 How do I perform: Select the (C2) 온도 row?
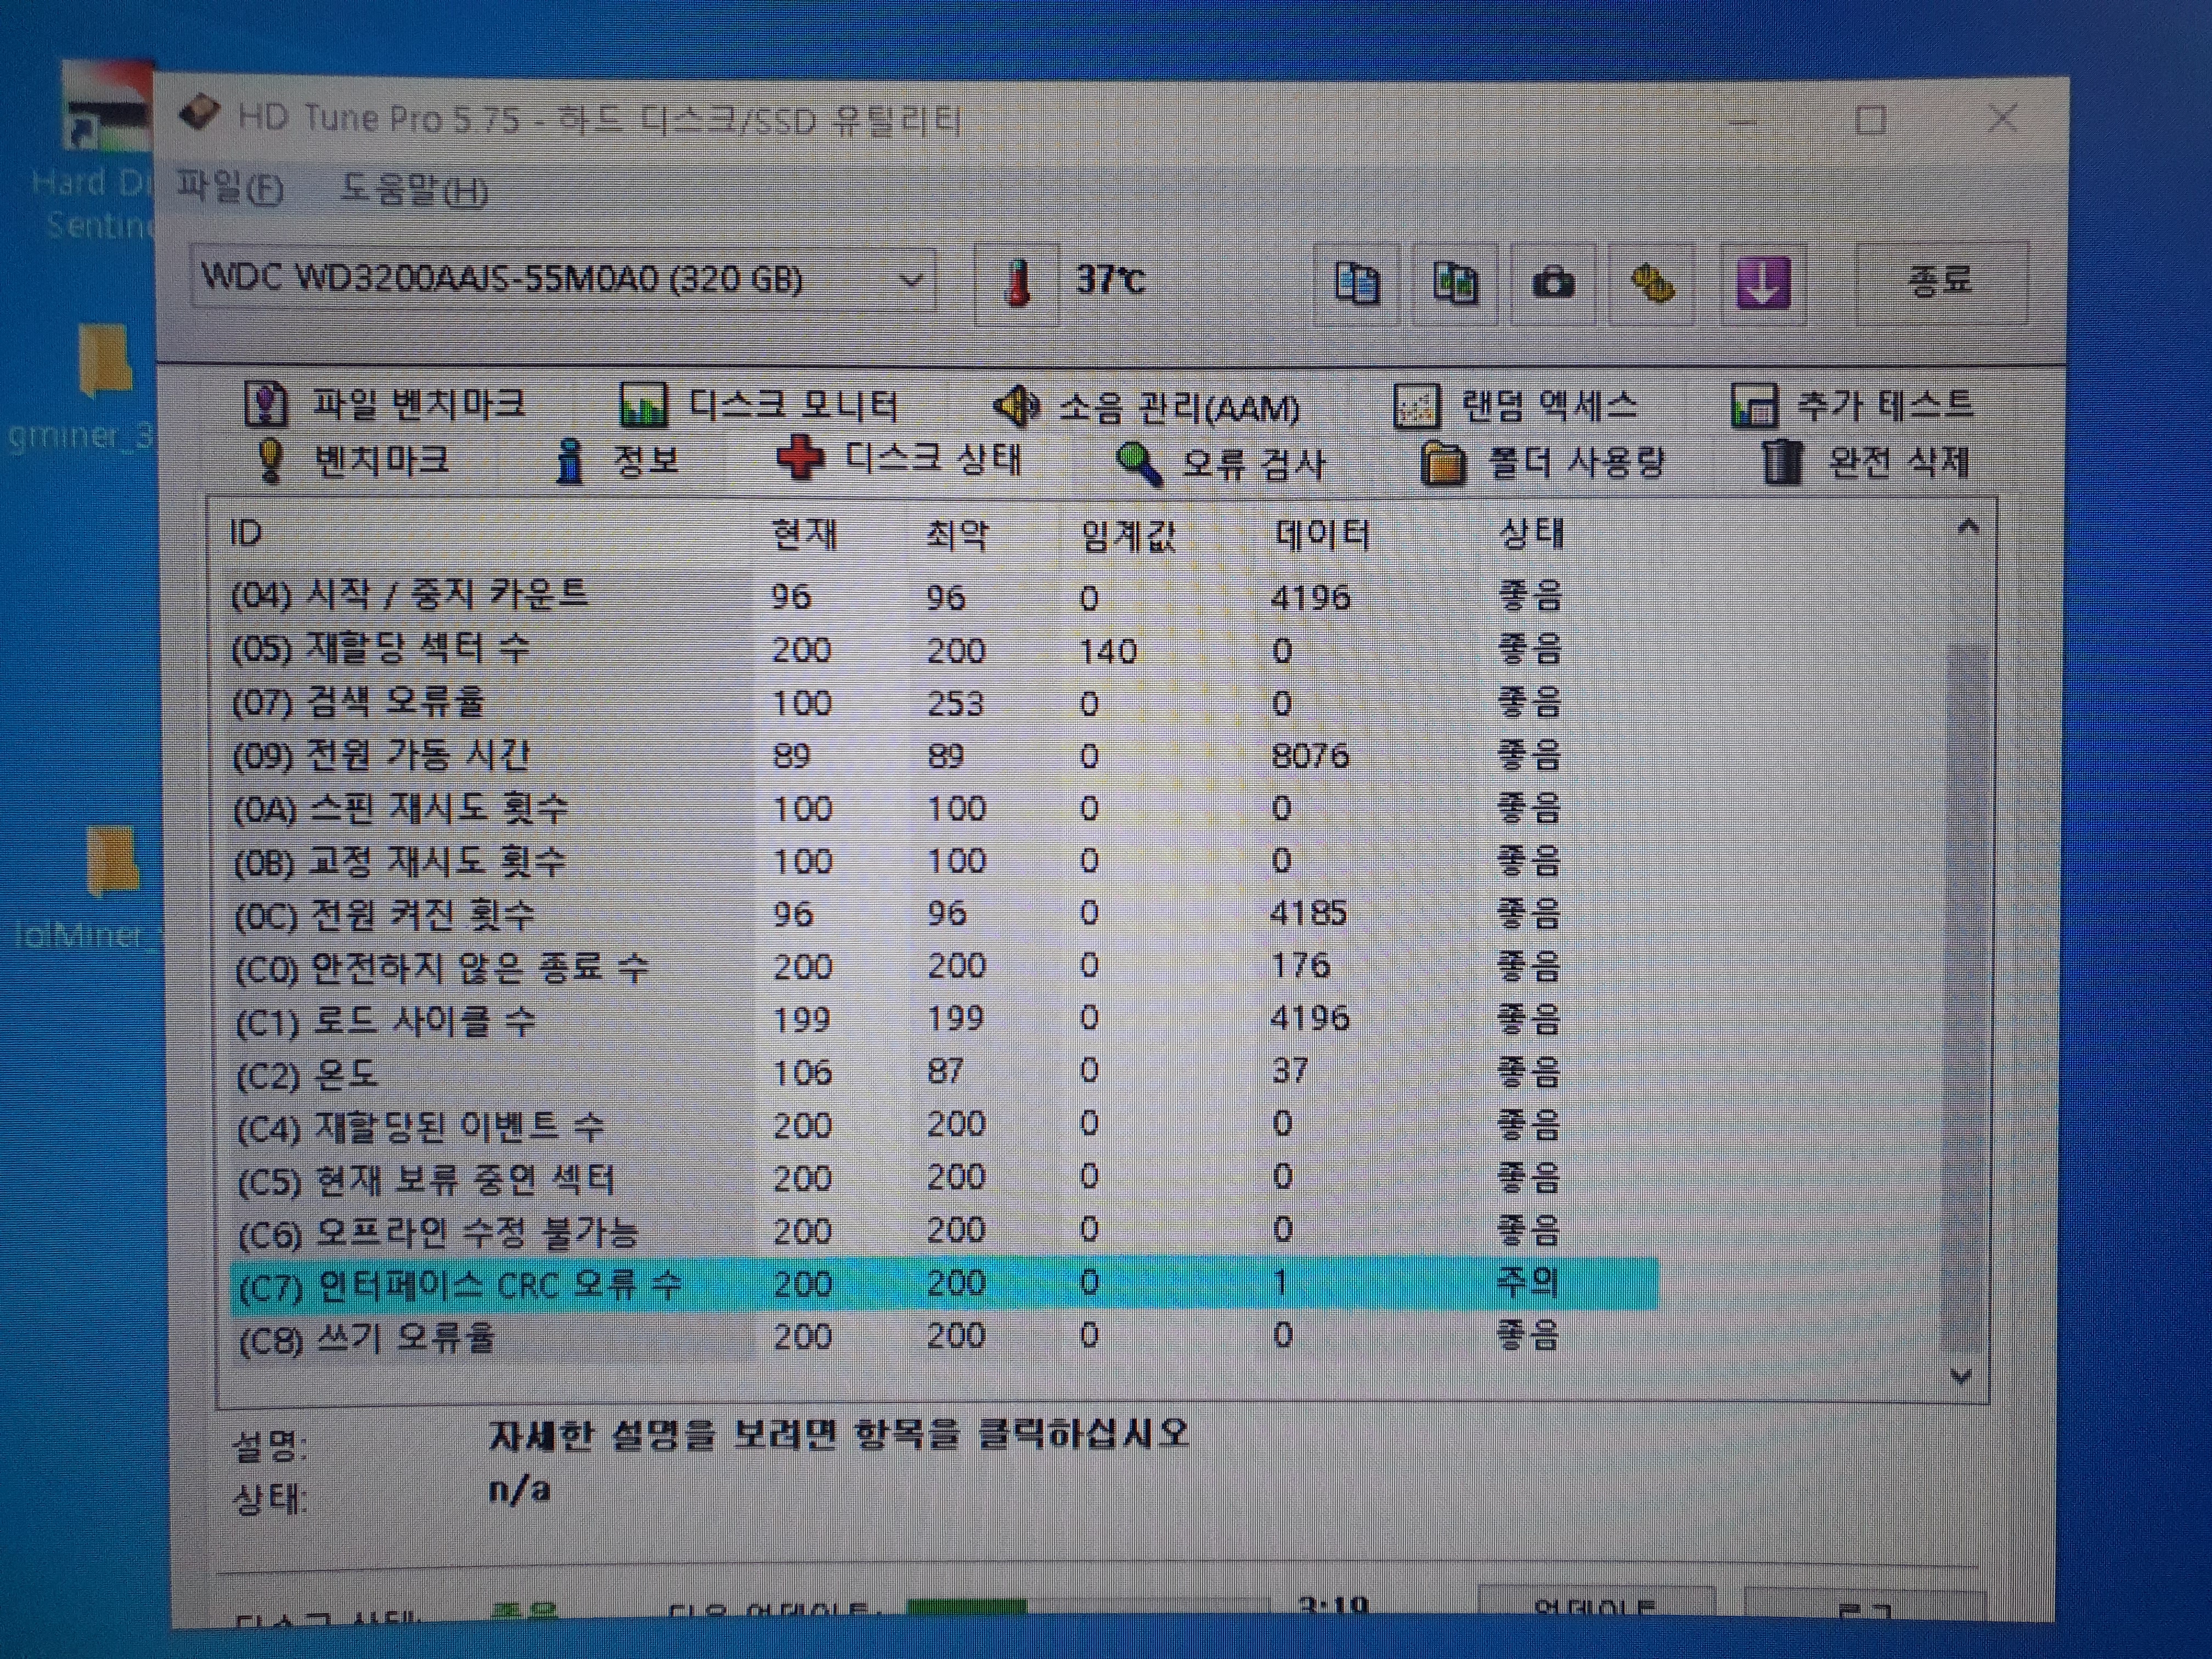(x=943, y=1072)
